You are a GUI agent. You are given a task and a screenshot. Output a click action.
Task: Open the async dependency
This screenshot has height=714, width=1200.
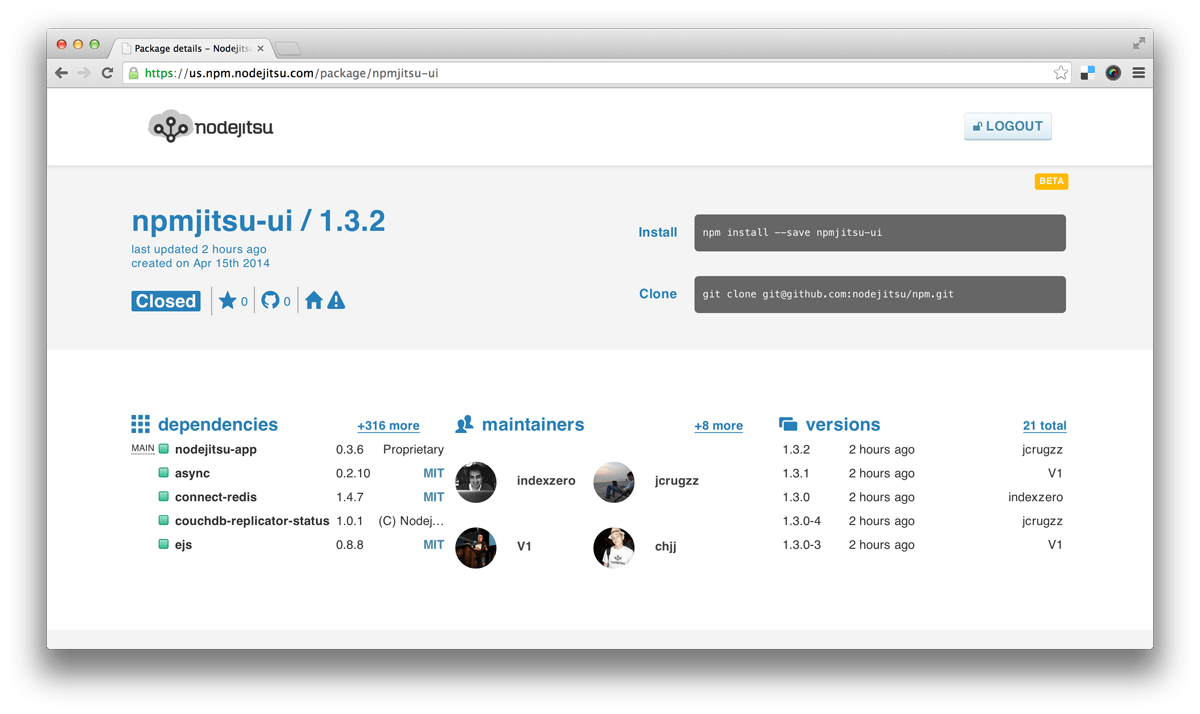pyautogui.click(x=192, y=474)
